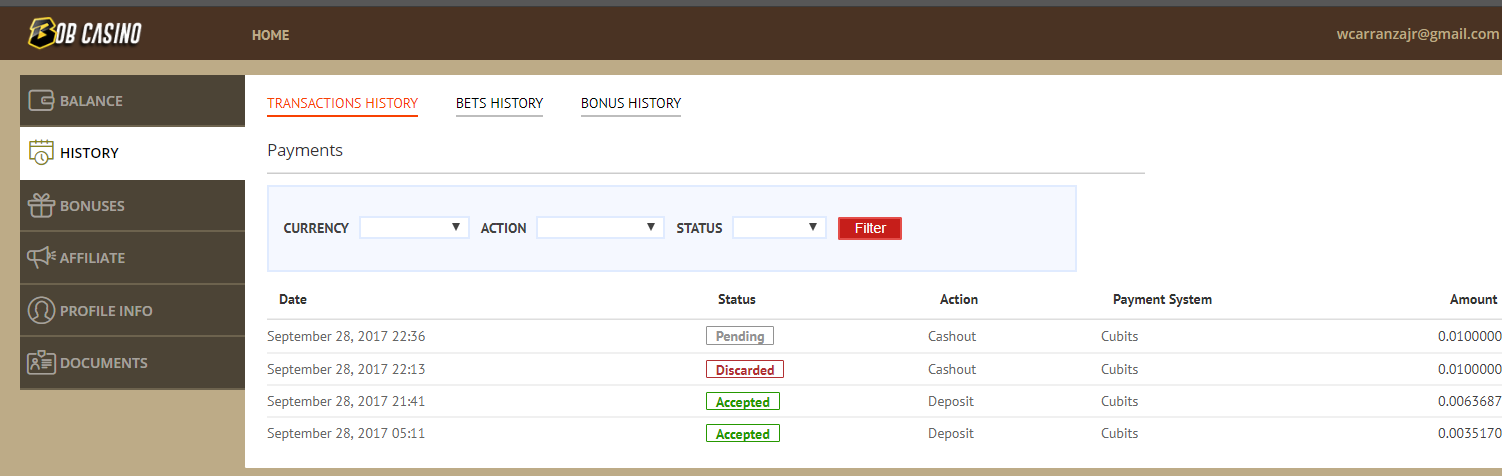1502x476 pixels.
Task: Click the person Profile Info icon
Action: 41,310
